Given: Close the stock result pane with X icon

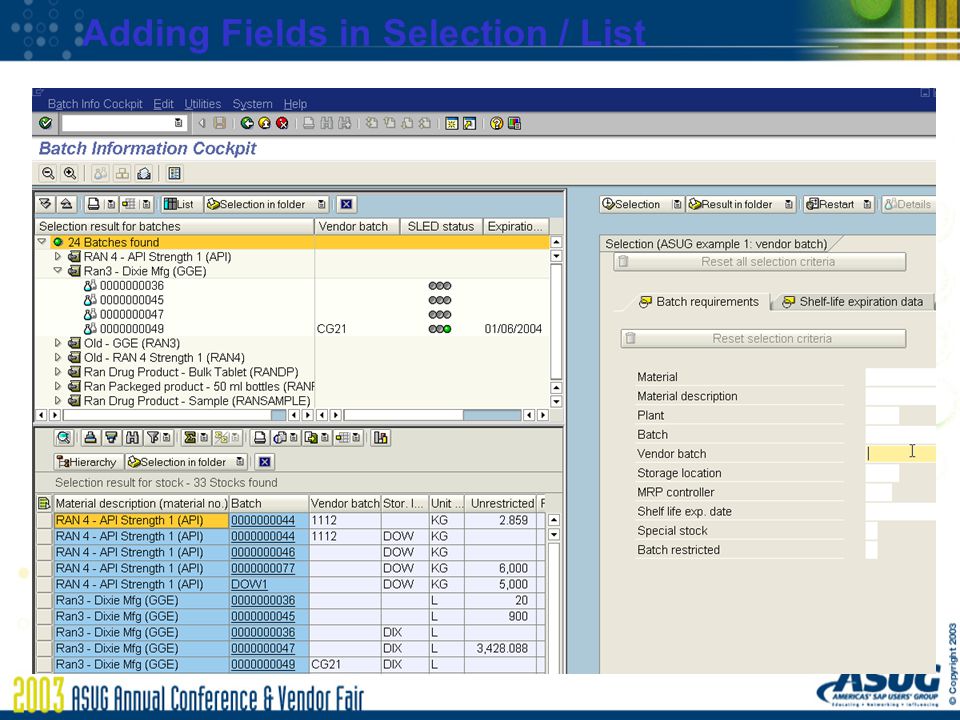Looking at the screenshot, I should tap(264, 462).
